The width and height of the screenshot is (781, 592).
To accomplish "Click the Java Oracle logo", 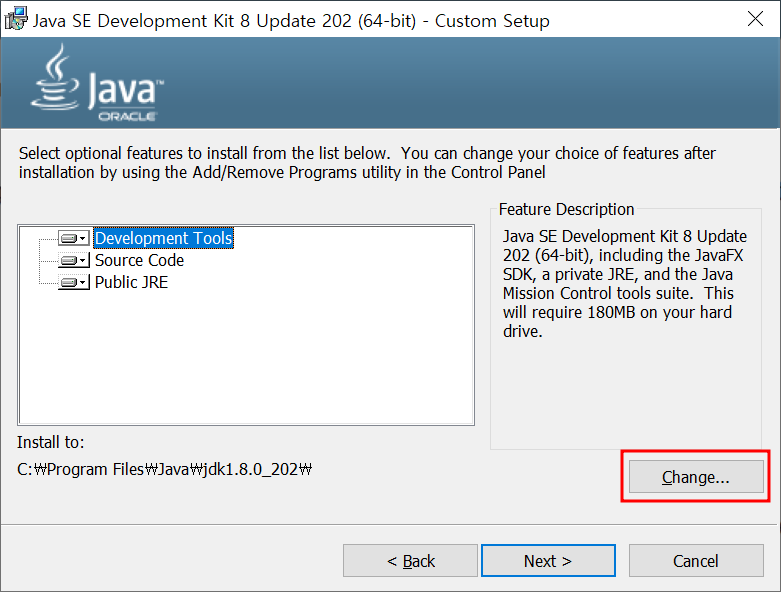I will 98,83.
